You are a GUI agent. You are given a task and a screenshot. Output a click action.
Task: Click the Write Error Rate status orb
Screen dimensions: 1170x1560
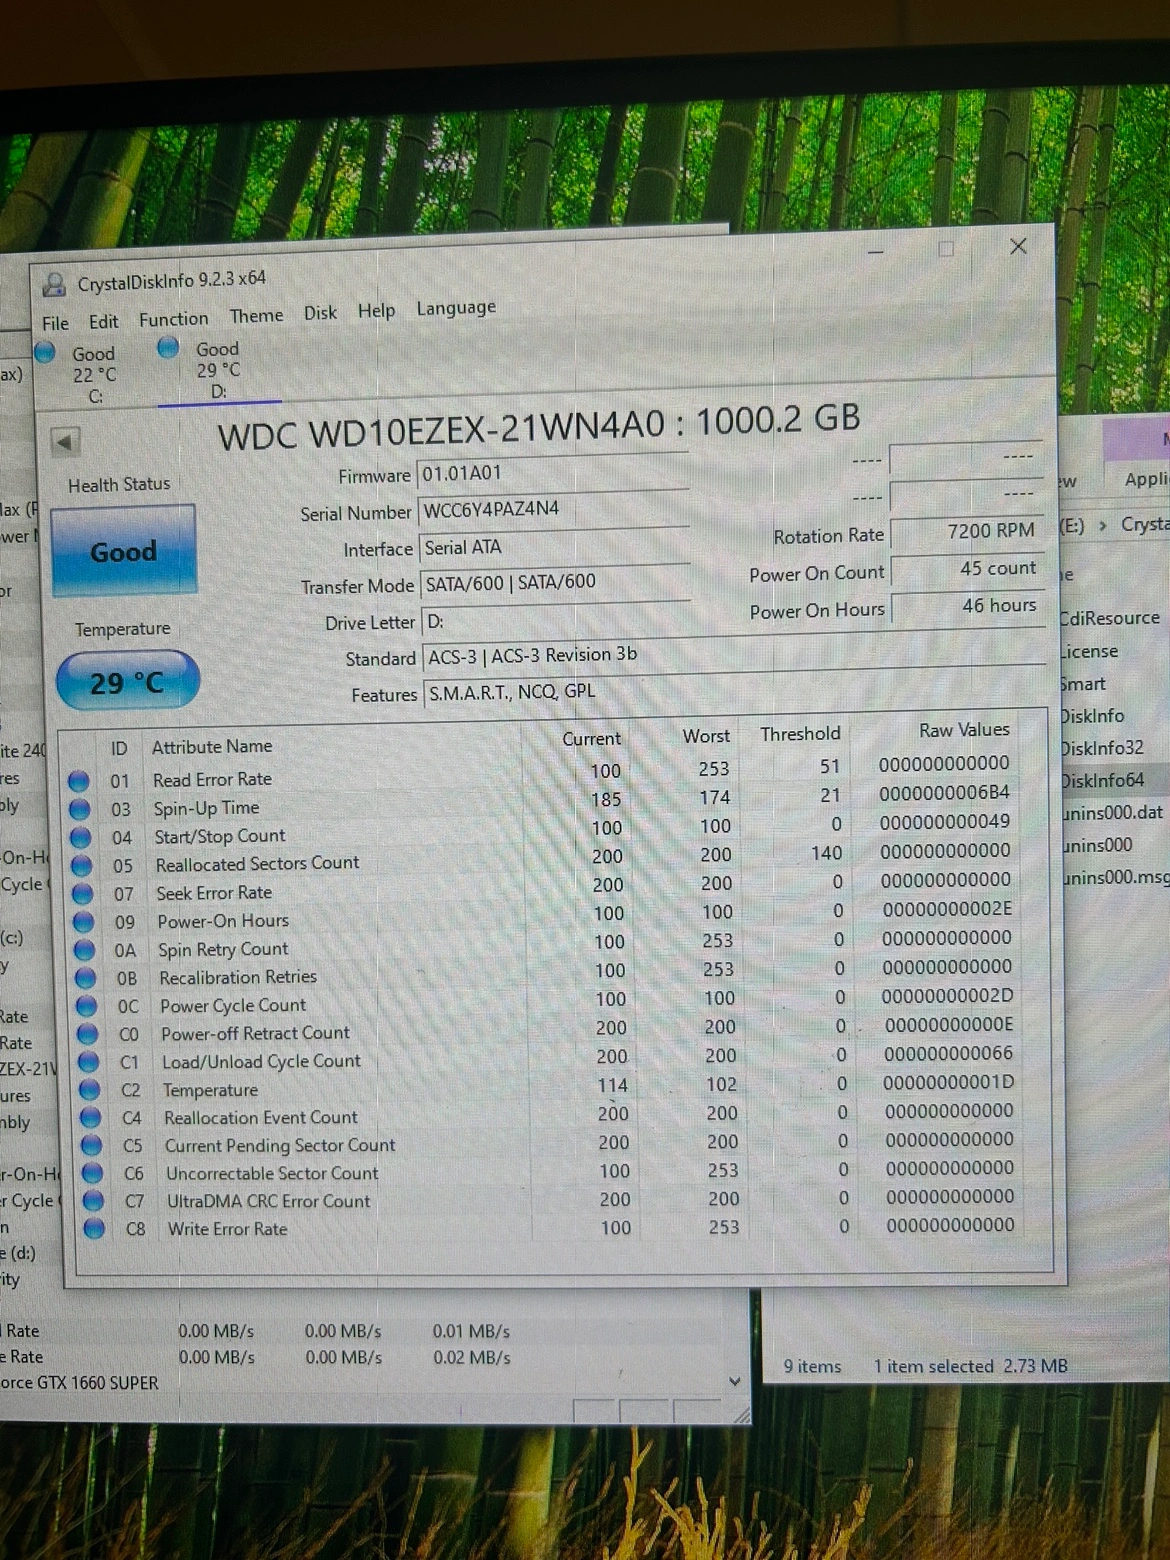click(95, 1229)
